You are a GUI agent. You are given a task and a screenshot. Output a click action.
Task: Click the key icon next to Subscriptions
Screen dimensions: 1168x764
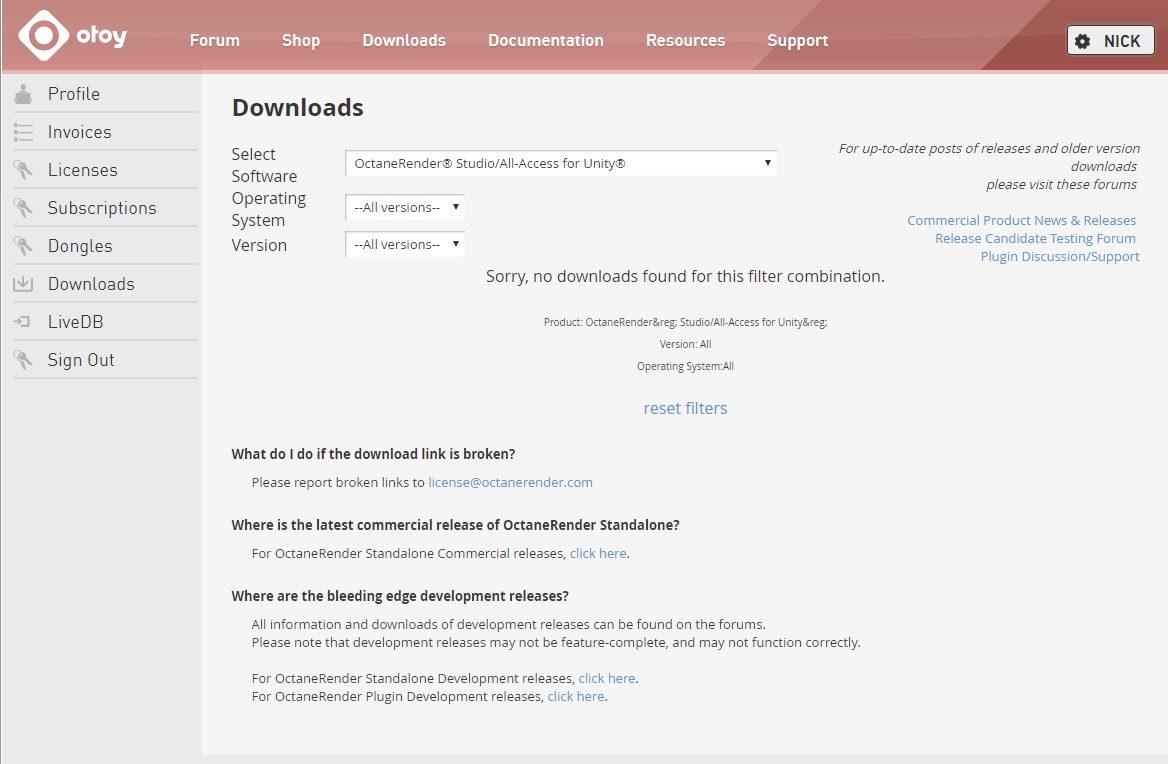pos(24,208)
